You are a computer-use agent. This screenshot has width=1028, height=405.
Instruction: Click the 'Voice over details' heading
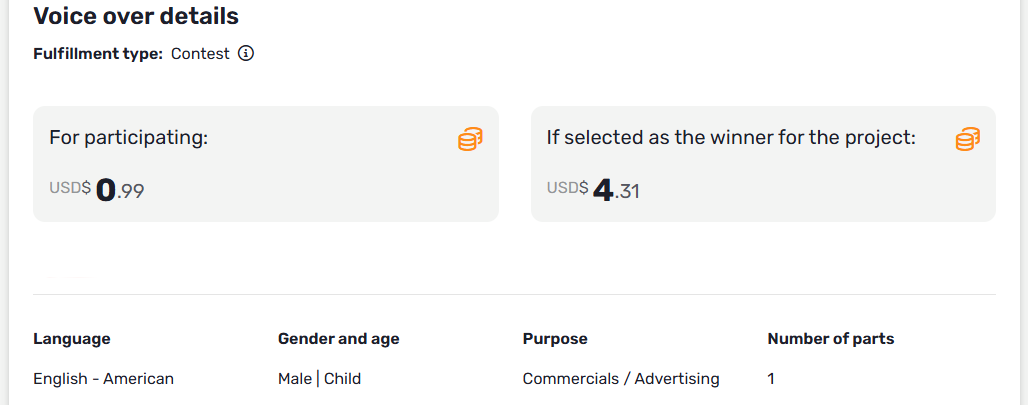(x=136, y=16)
